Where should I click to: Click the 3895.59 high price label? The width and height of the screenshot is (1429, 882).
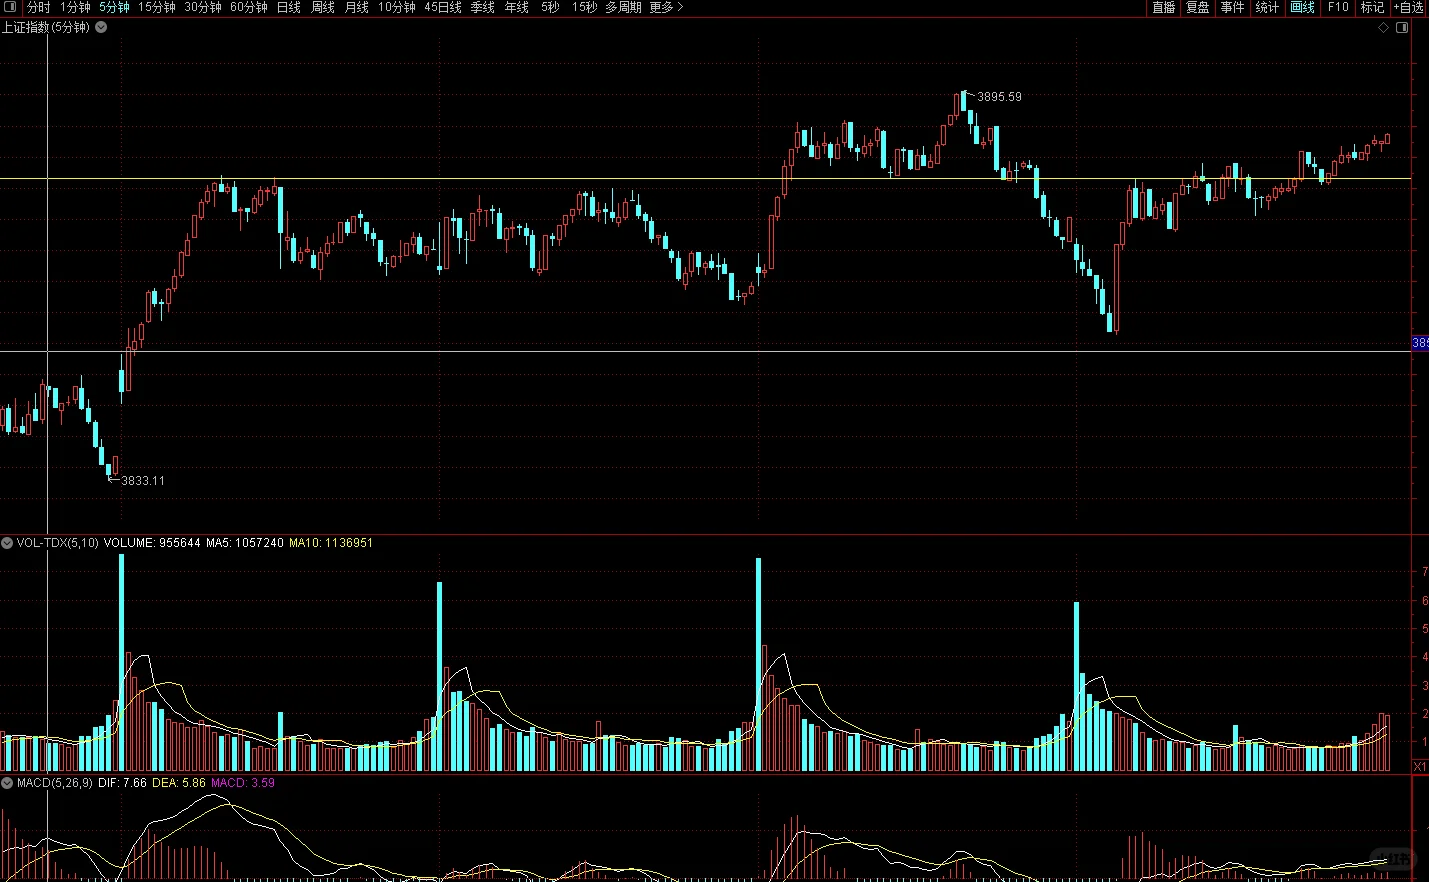click(x=999, y=97)
